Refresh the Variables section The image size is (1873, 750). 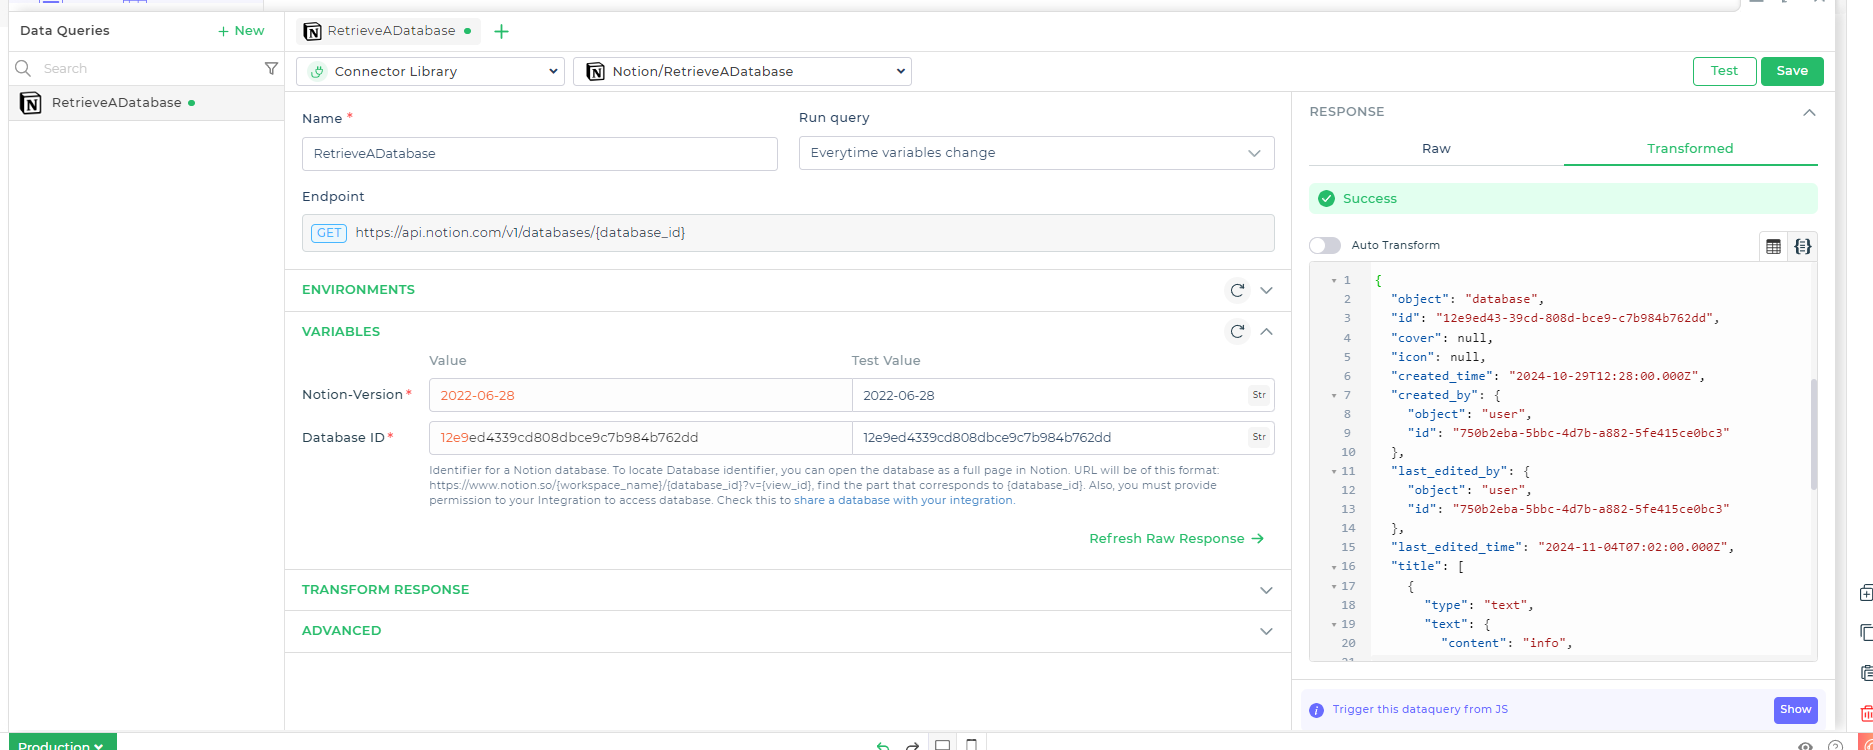pos(1238,331)
